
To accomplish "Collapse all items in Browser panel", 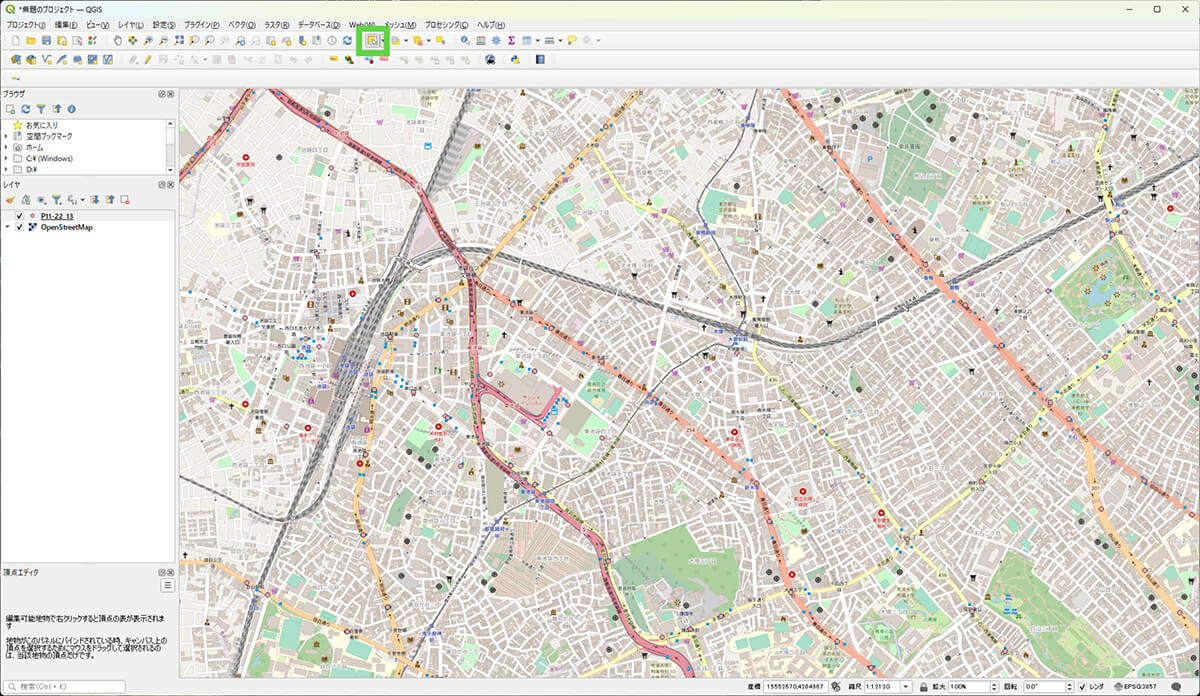I will point(57,109).
